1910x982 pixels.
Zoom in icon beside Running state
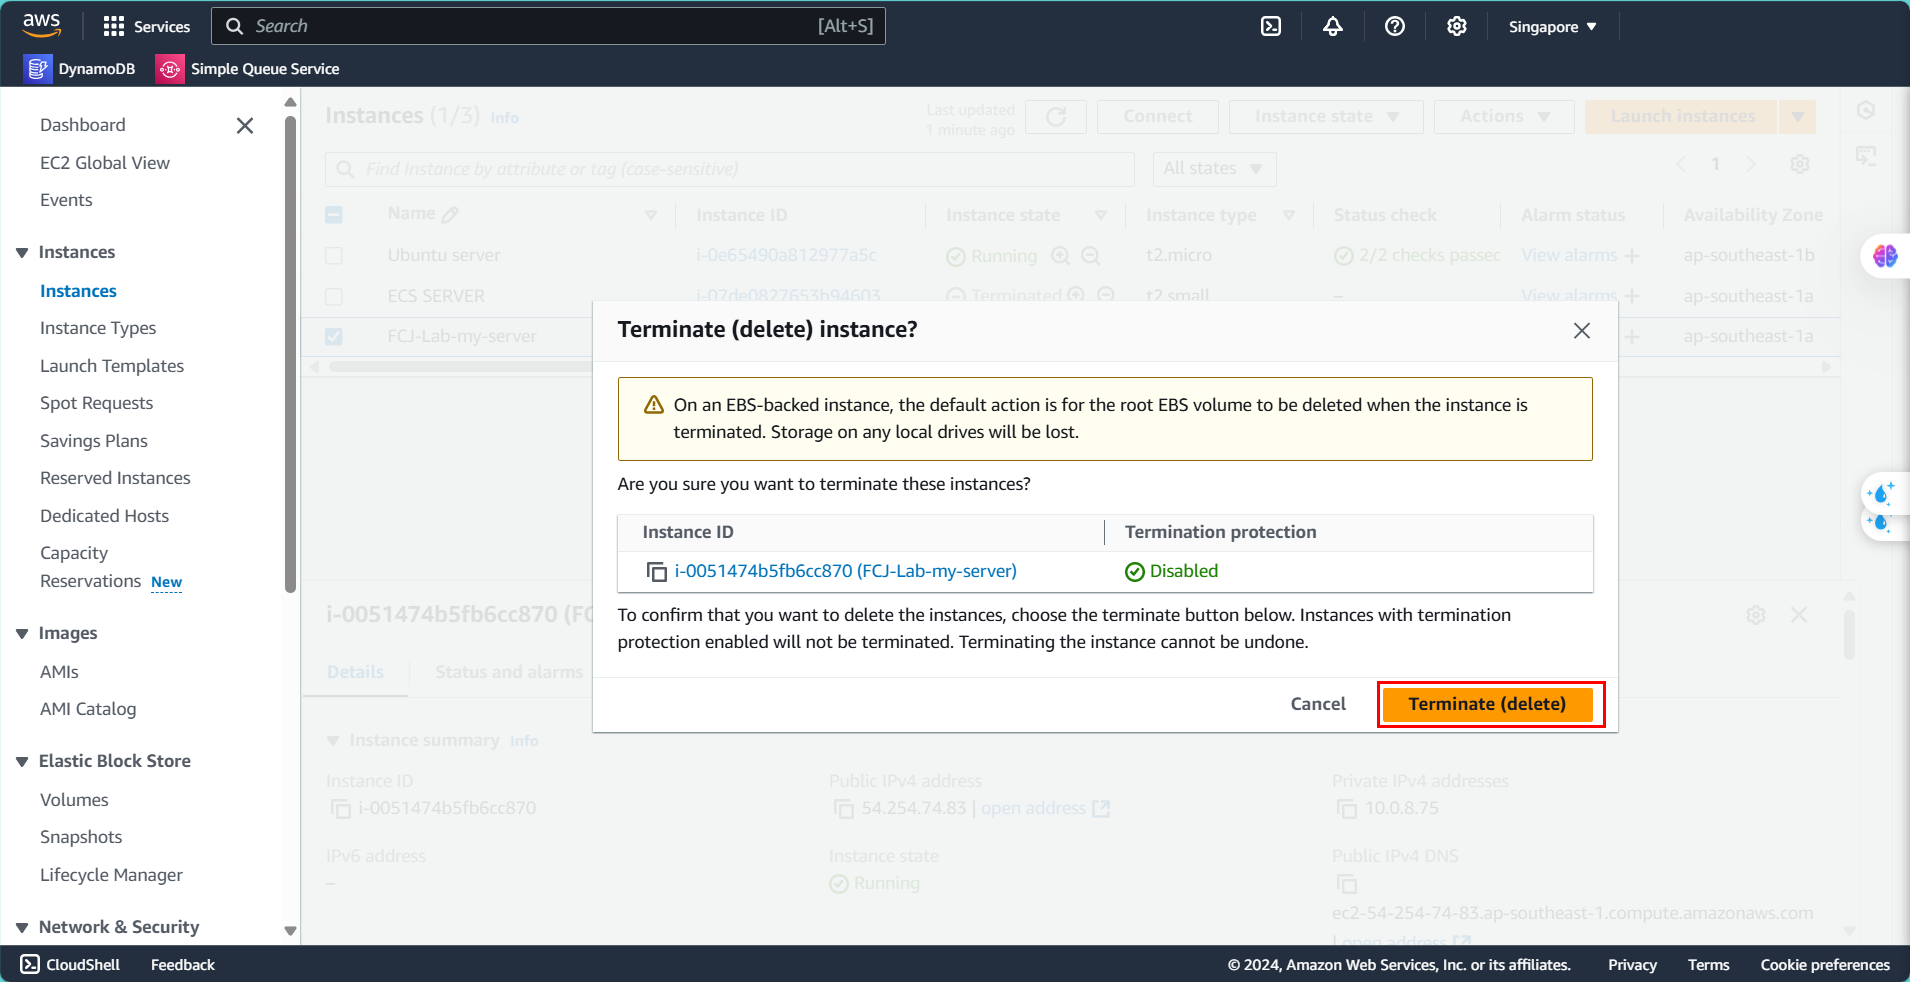1061,256
